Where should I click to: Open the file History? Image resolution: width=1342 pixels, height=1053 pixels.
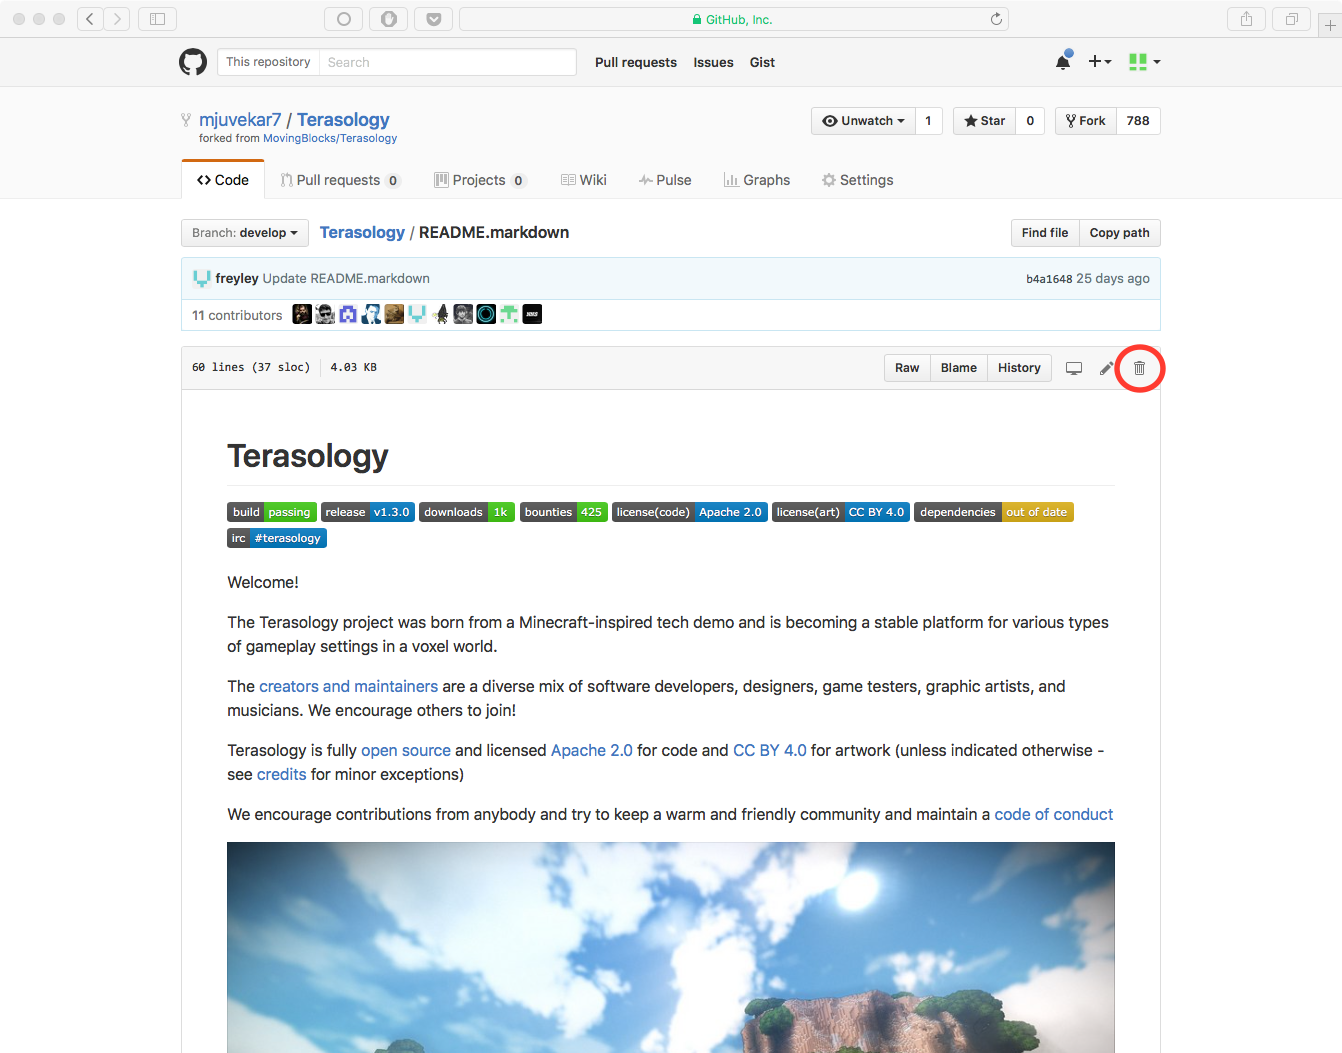pyautogui.click(x=1019, y=368)
